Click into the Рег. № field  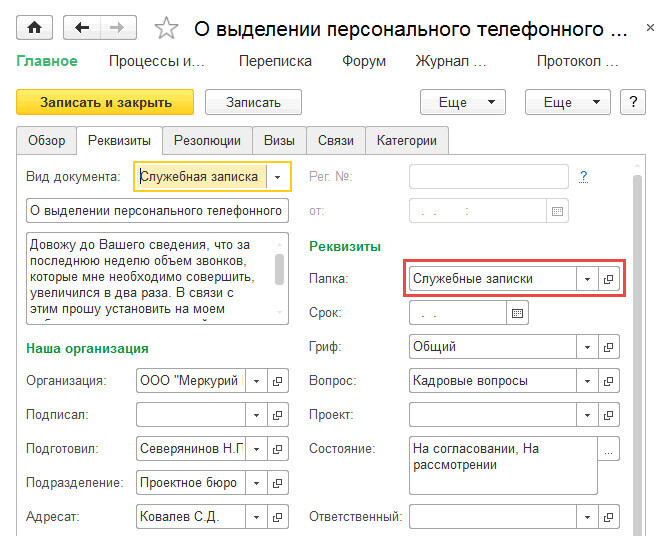point(488,177)
